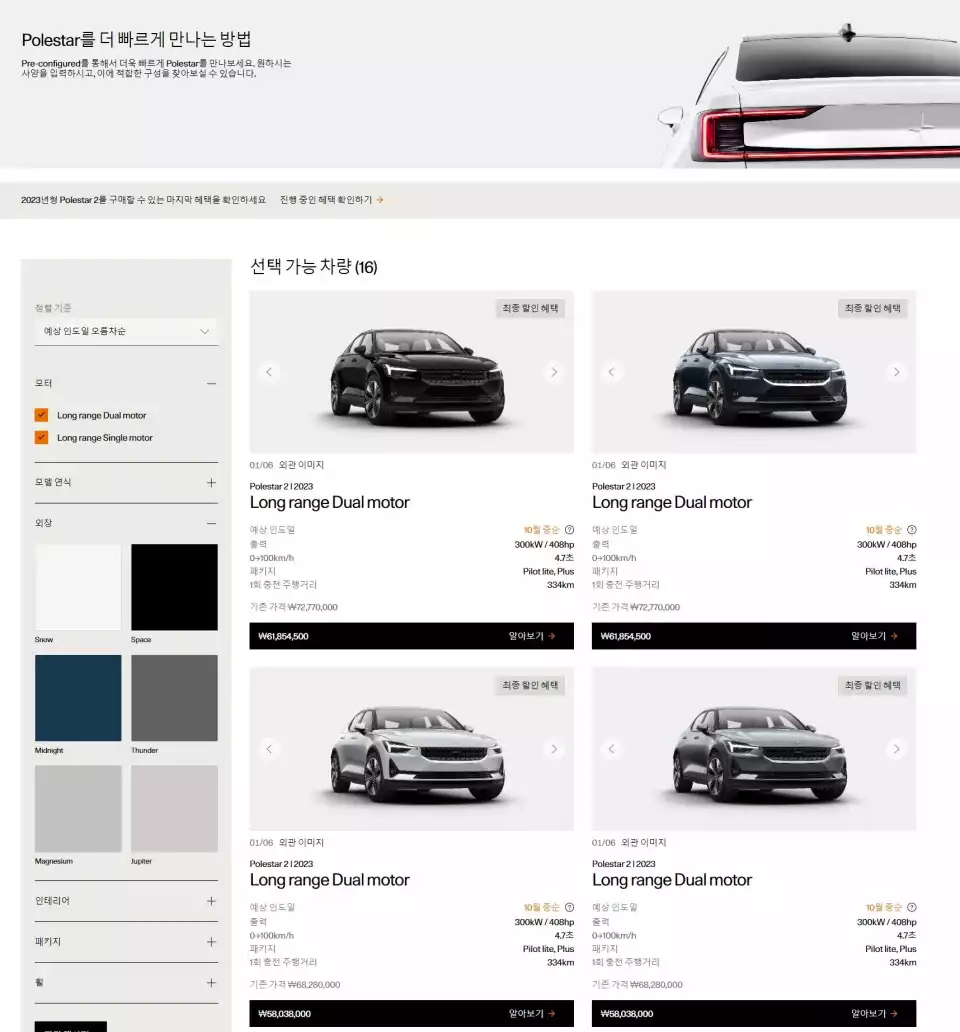Select the Snow exterior color swatch

(x=78, y=587)
